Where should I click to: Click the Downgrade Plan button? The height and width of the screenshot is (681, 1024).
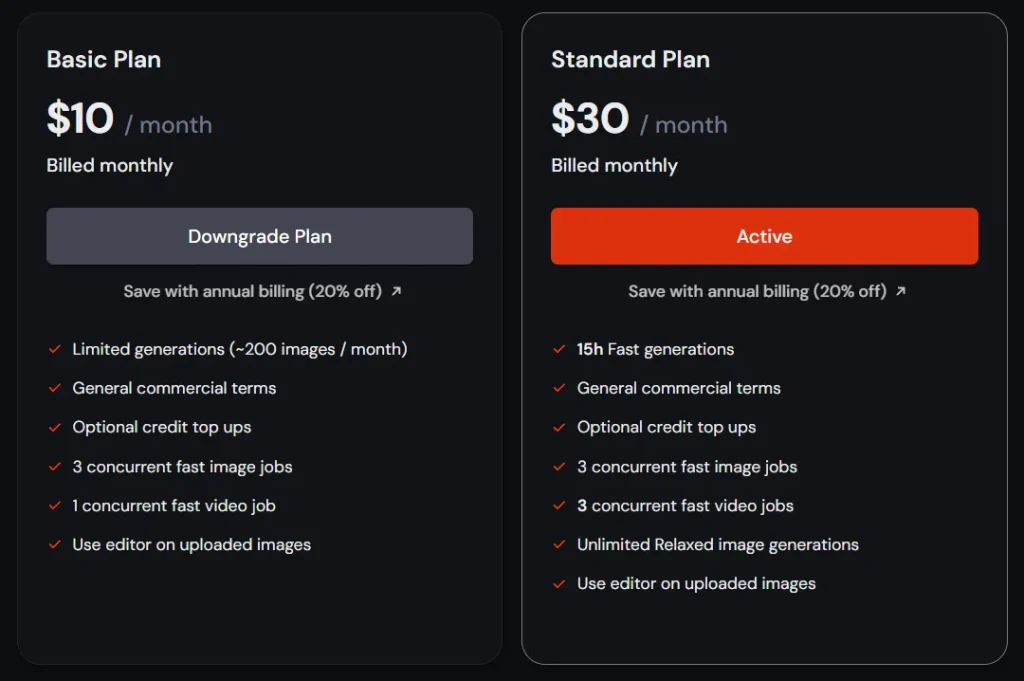click(259, 236)
